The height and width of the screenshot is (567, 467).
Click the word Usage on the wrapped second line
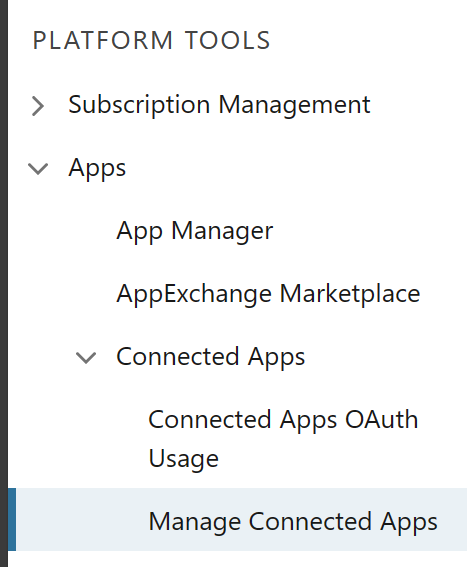pyautogui.click(x=184, y=459)
